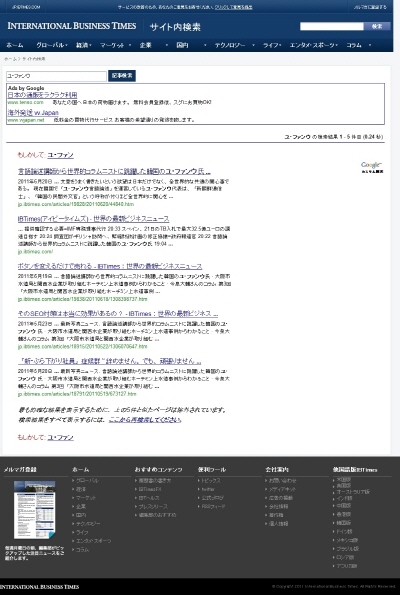Open the コラム navigation menu
This screenshot has width=400, height=595.
click(x=354, y=45)
